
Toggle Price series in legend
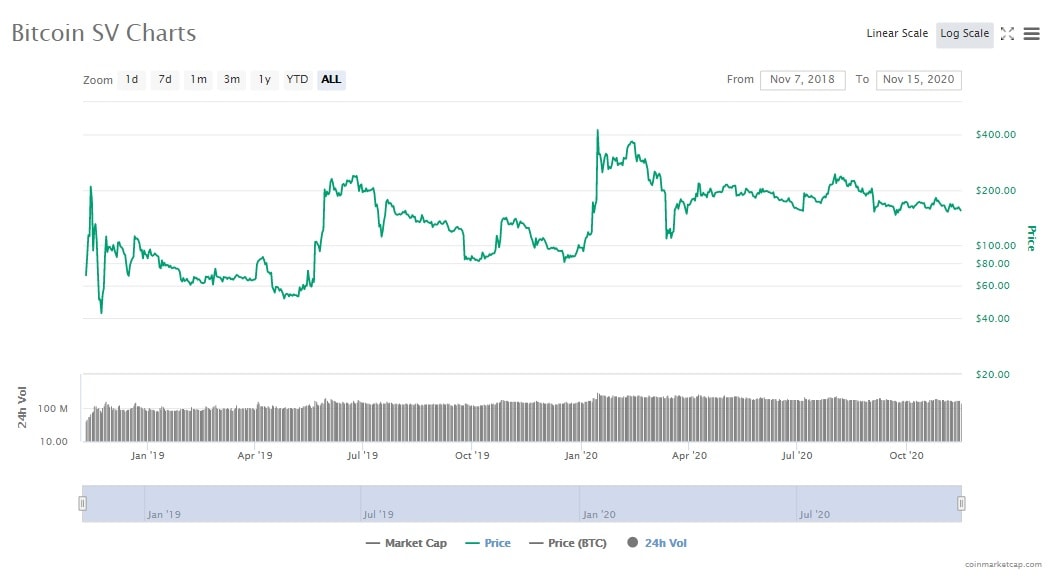point(488,543)
